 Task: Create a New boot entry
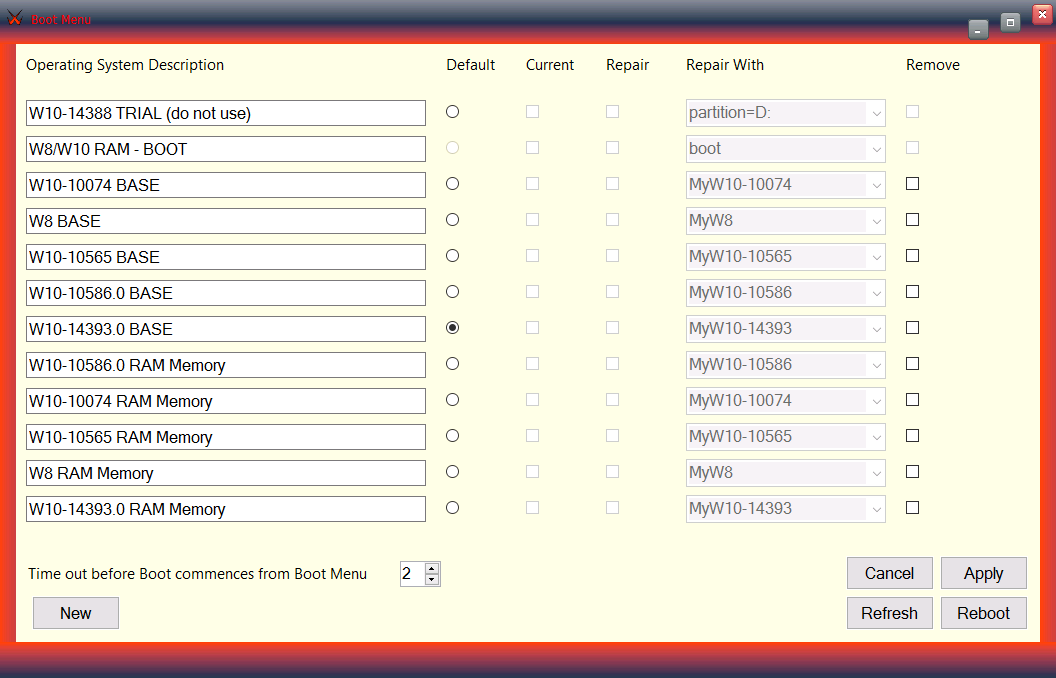[x=75, y=613]
